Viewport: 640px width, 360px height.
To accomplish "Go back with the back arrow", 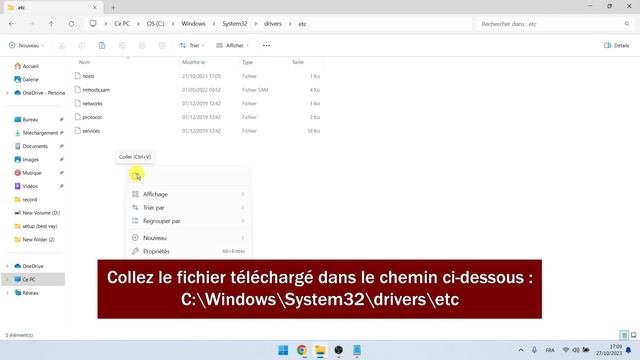I will [11, 24].
